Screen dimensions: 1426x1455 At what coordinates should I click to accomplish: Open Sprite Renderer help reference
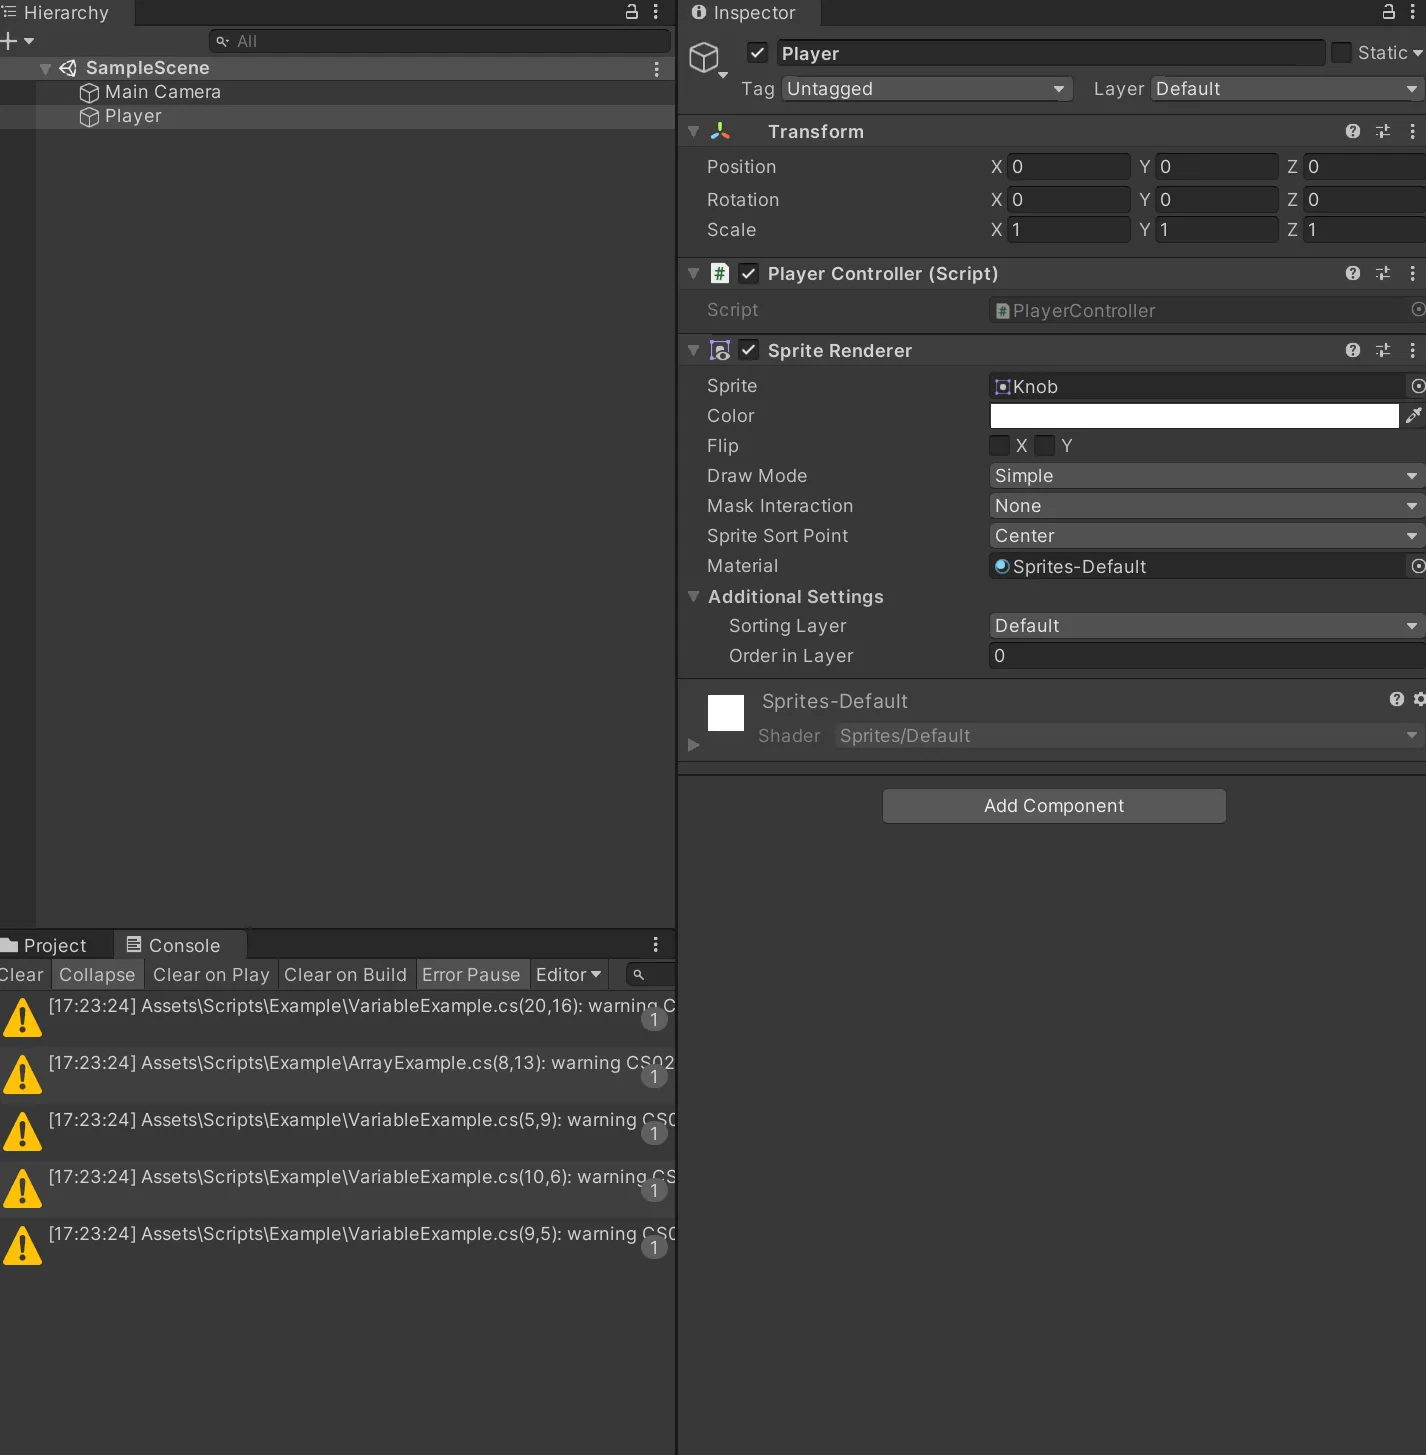(x=1353, y=350)
